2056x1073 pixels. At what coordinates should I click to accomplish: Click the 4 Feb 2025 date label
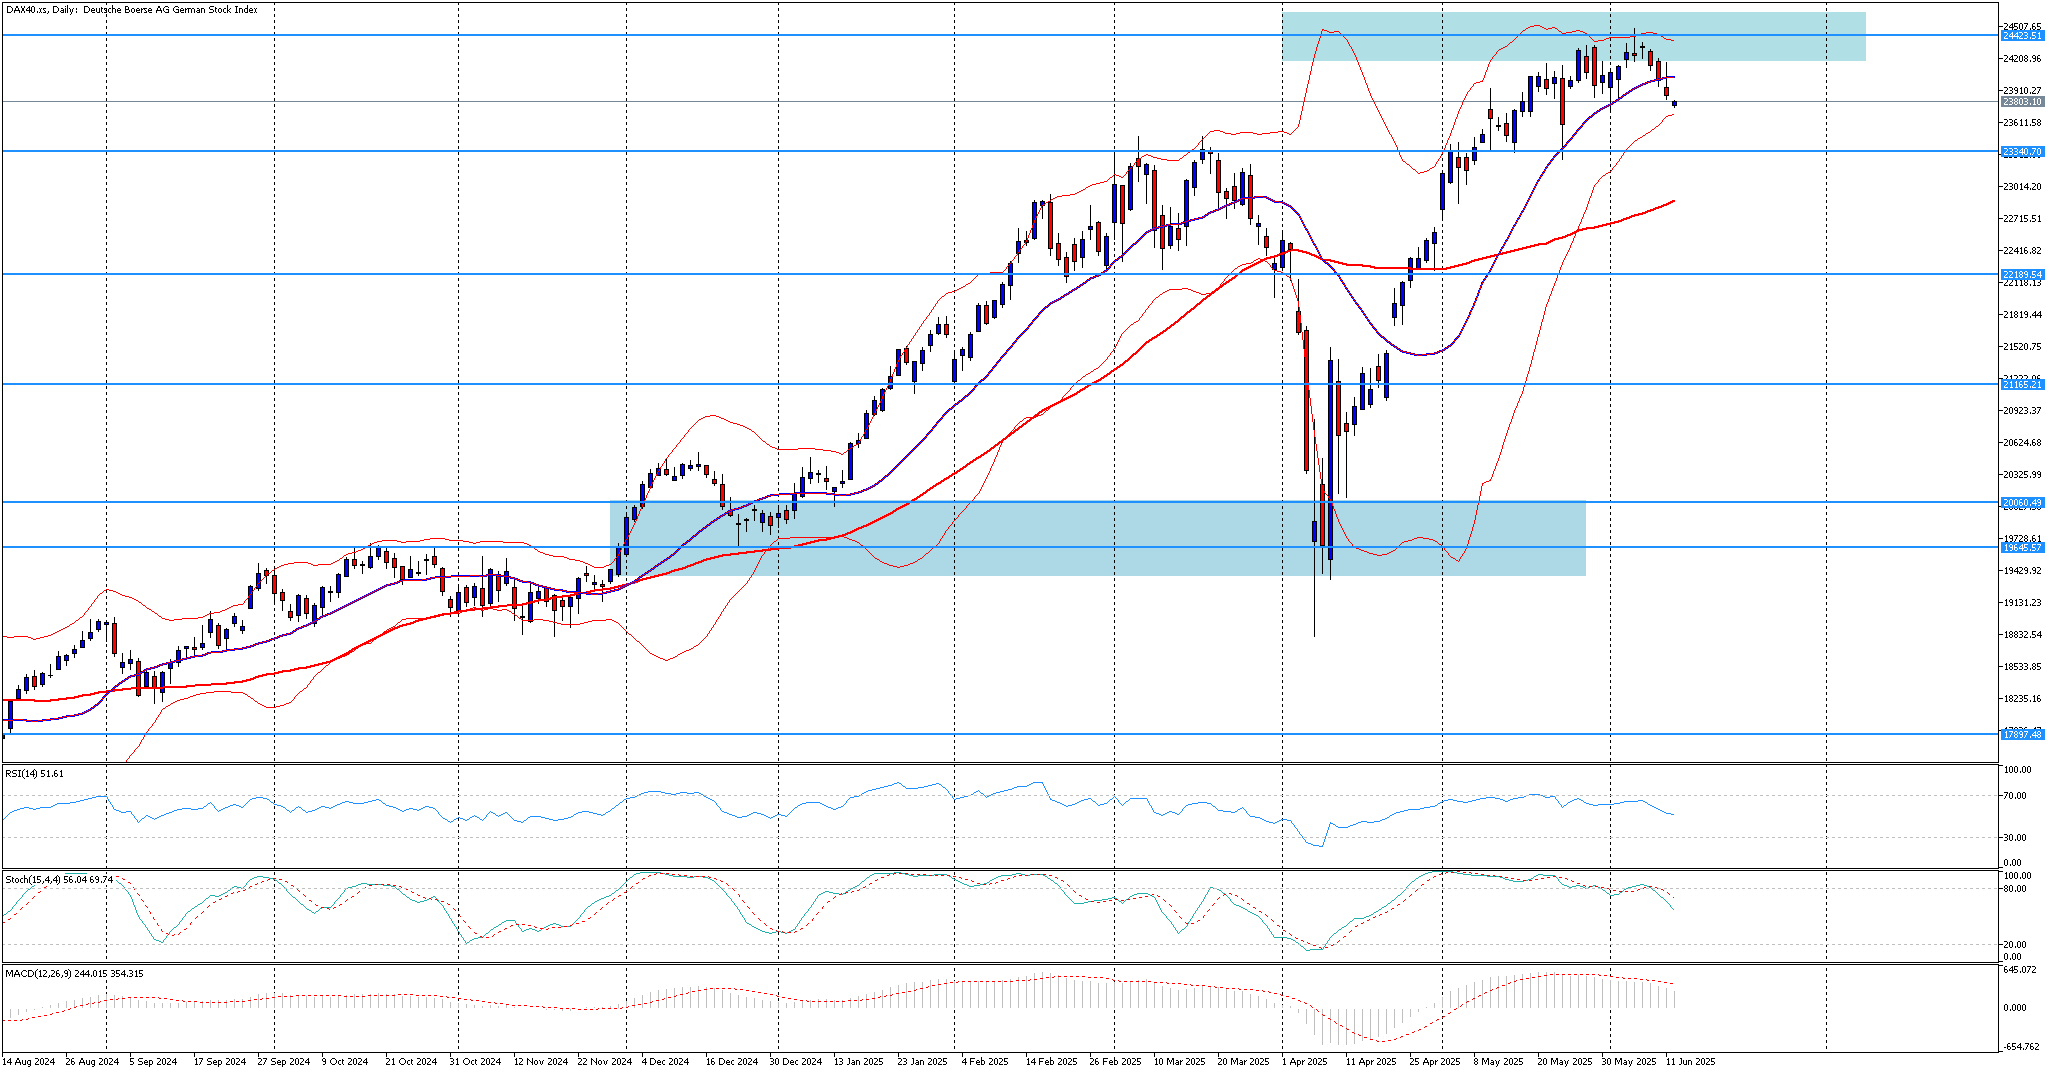pos(985,1062)
